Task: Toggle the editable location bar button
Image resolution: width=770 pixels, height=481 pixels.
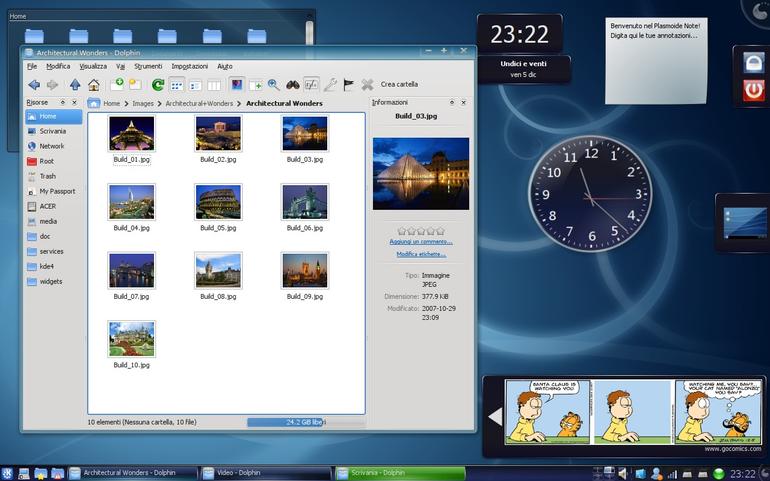Action: pos(311,85)
